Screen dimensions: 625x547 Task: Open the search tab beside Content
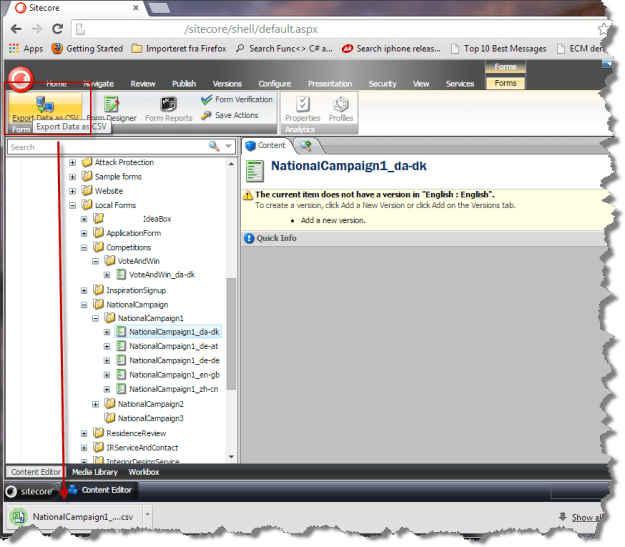[x=306, y=146]
